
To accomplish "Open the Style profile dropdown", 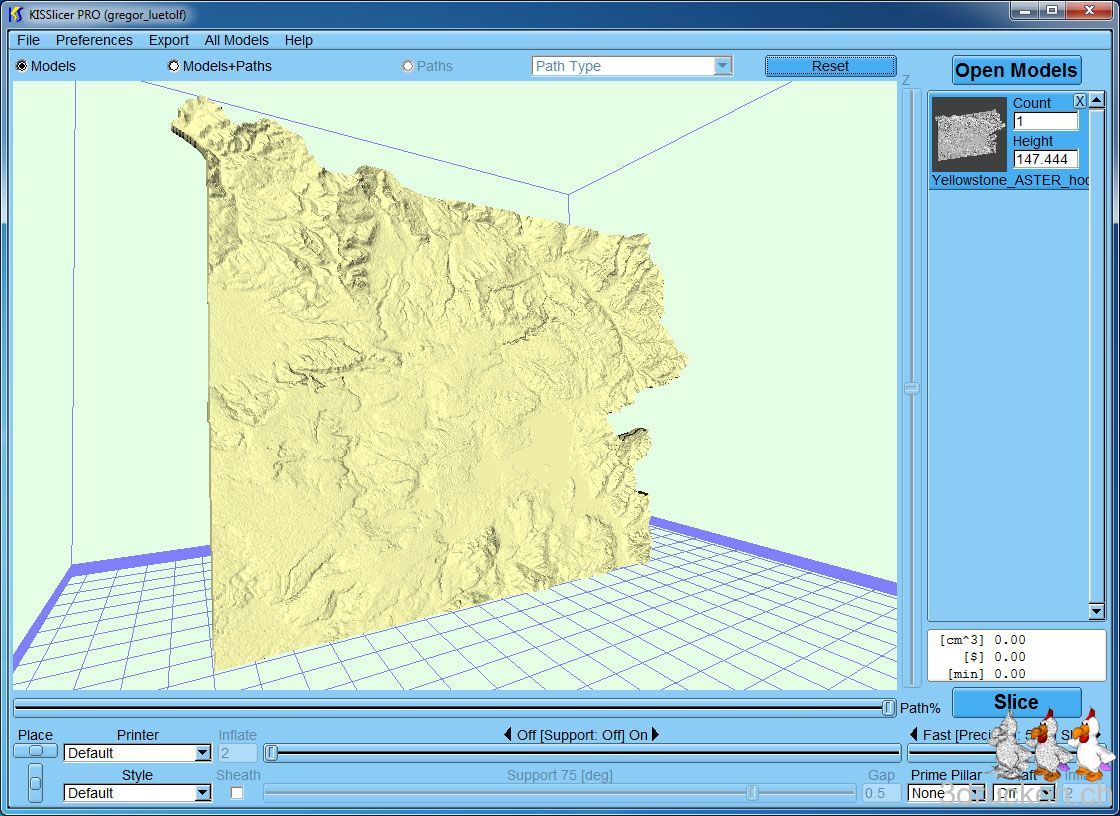I will point(202,793).
